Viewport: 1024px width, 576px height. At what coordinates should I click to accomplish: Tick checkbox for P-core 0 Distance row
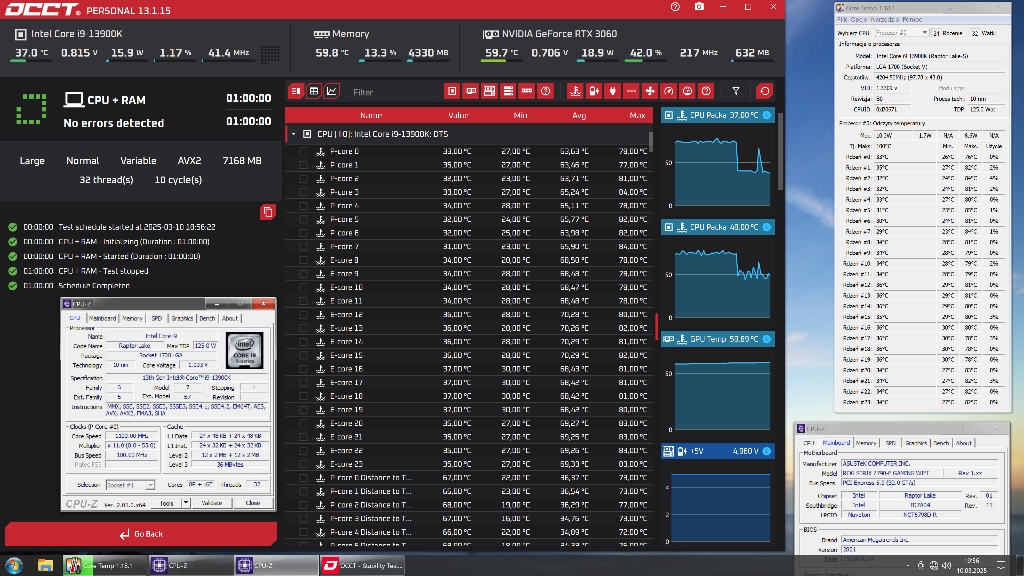click(303, 478)
